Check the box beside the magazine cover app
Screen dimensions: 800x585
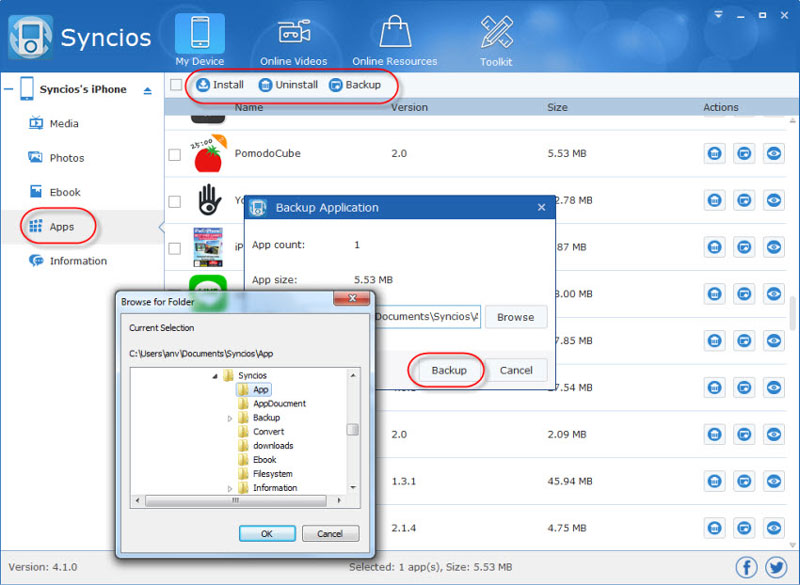174,248
